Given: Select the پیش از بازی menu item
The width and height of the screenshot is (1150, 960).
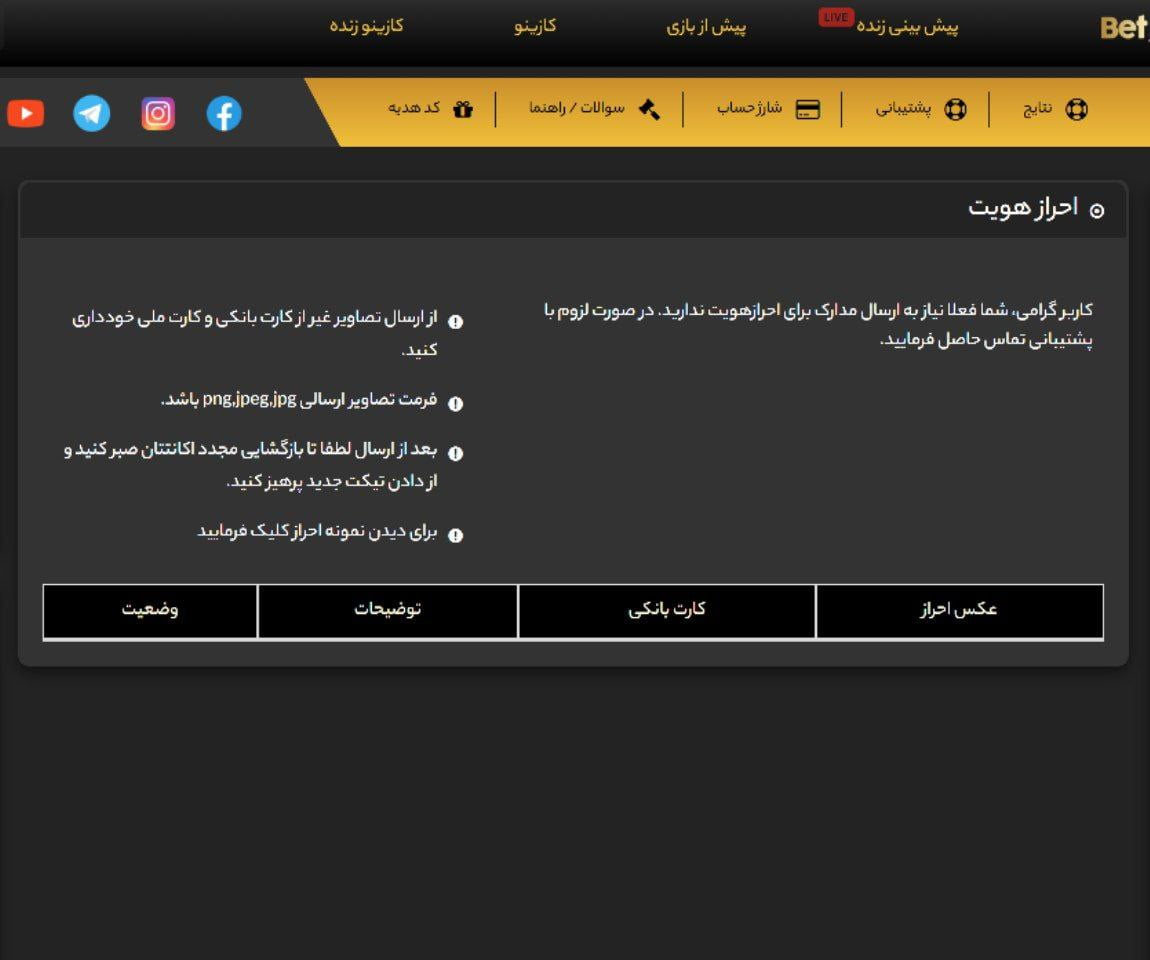Looking at the screenshot, I should pyautogui.click(x=706, y=26).
